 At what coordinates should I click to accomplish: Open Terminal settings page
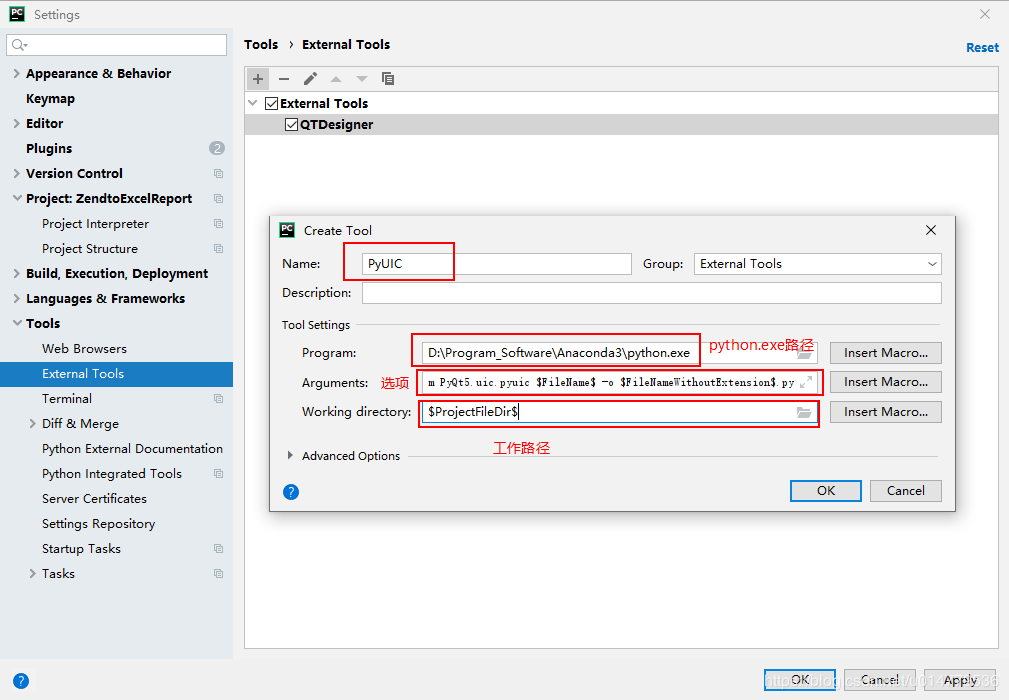[67, 399]
